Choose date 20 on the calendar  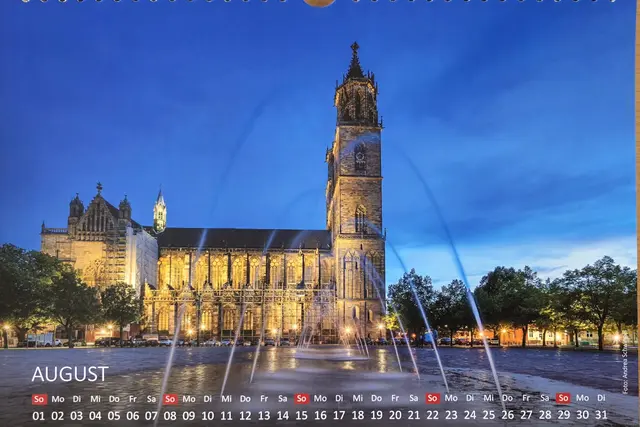point(395,415)
